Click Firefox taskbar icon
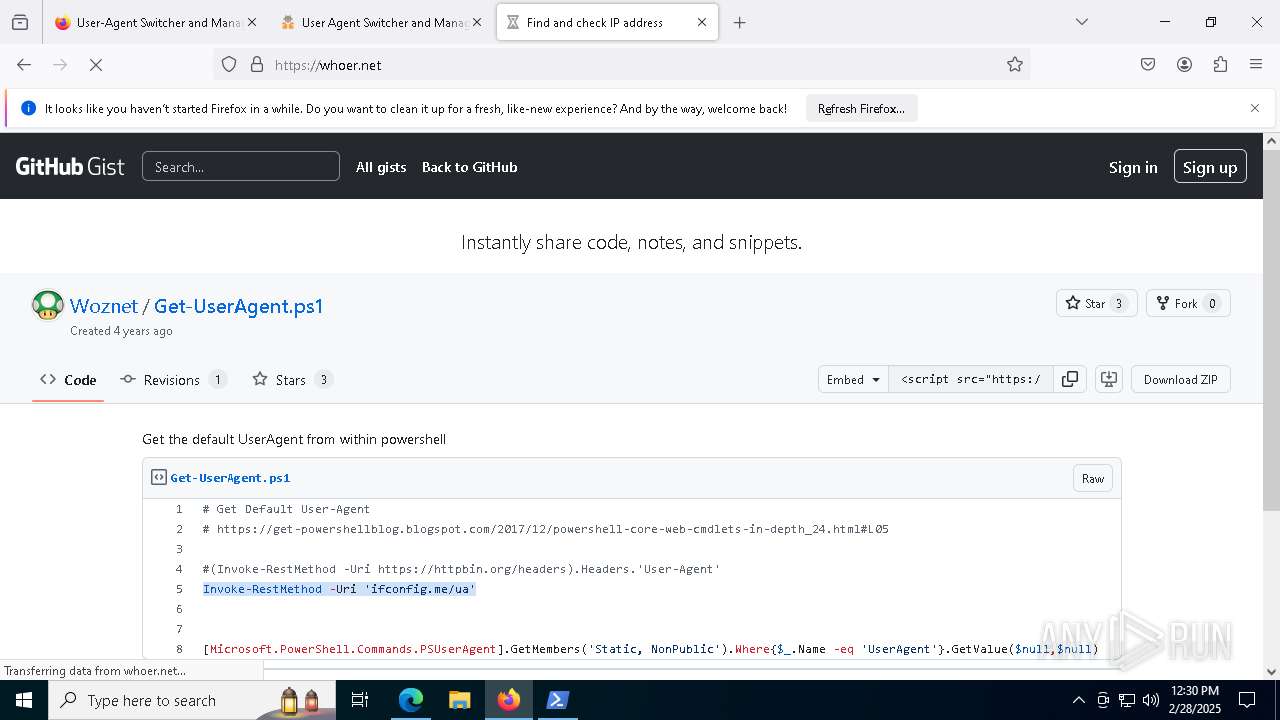This screenshot has height=720, width=1280. pyautogui.click(x=508, y=700)
